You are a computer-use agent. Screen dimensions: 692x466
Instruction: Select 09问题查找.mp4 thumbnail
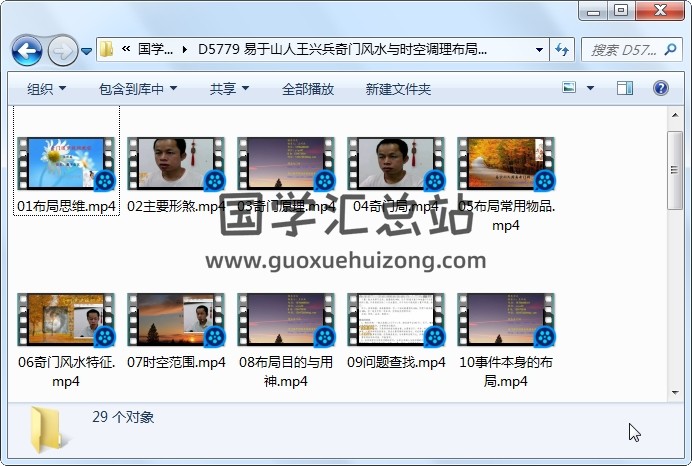(x=396, y=320)
